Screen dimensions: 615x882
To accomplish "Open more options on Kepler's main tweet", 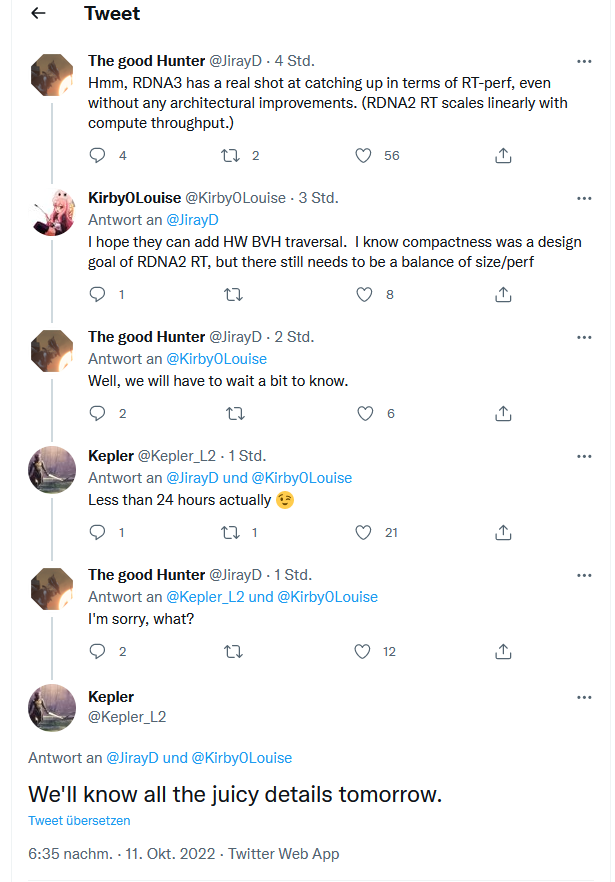I will [x=584, y=698].
